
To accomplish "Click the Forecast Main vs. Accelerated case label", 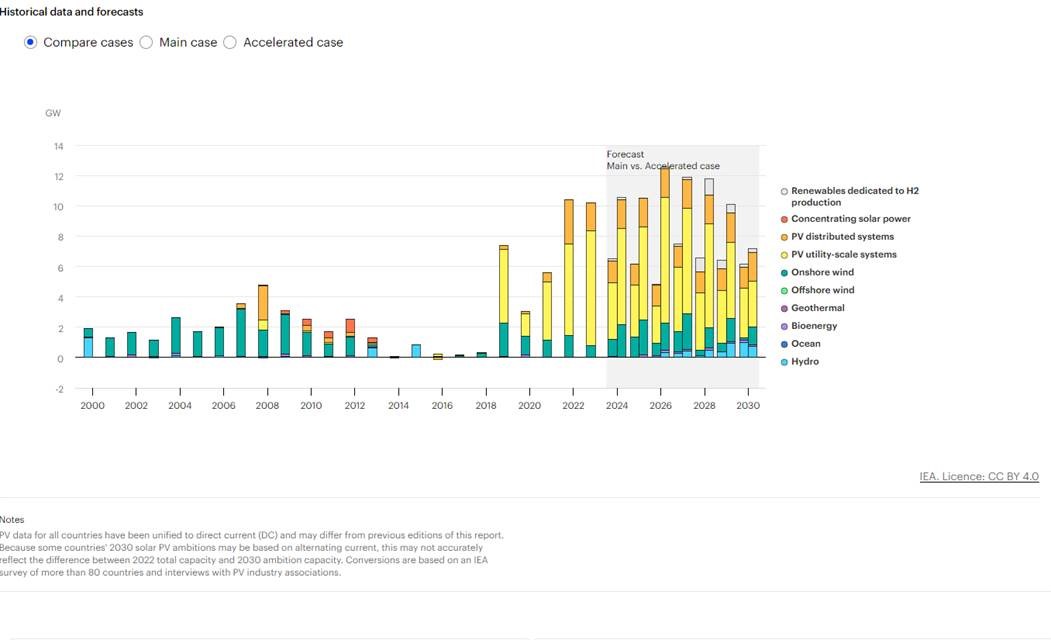I will [662, 161].
